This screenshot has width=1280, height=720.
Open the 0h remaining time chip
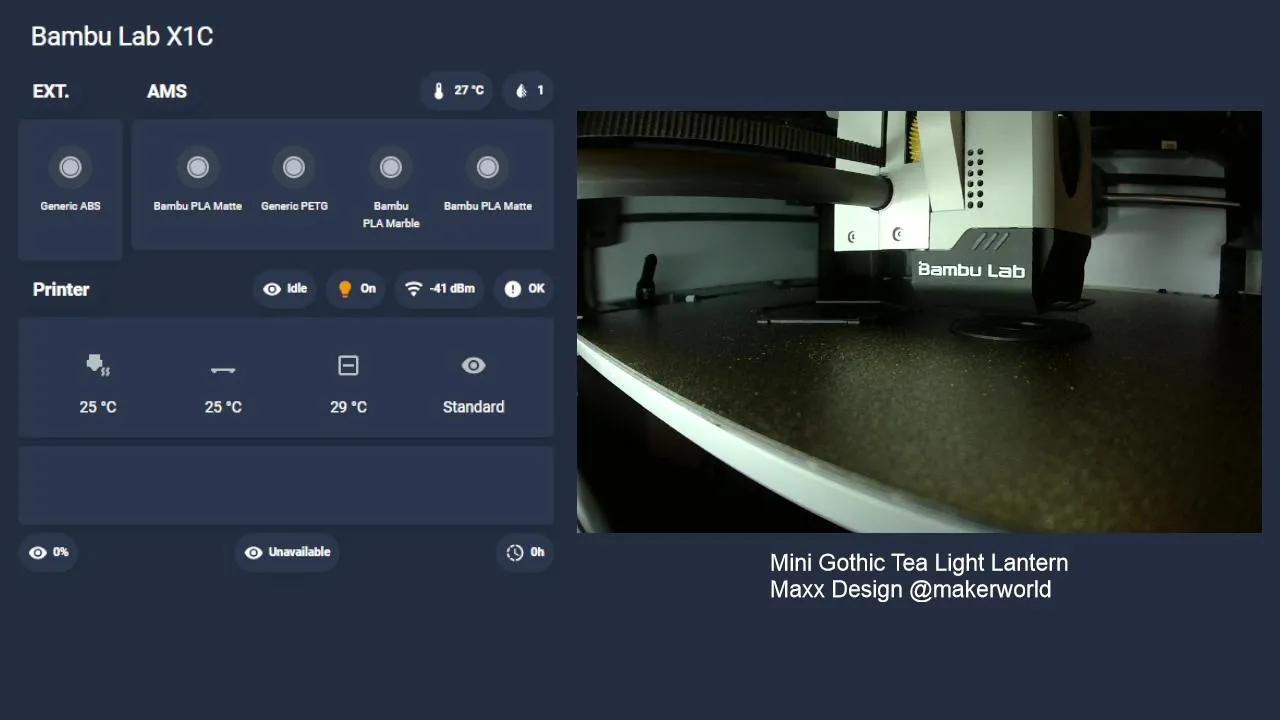click(x=525, y=552)
